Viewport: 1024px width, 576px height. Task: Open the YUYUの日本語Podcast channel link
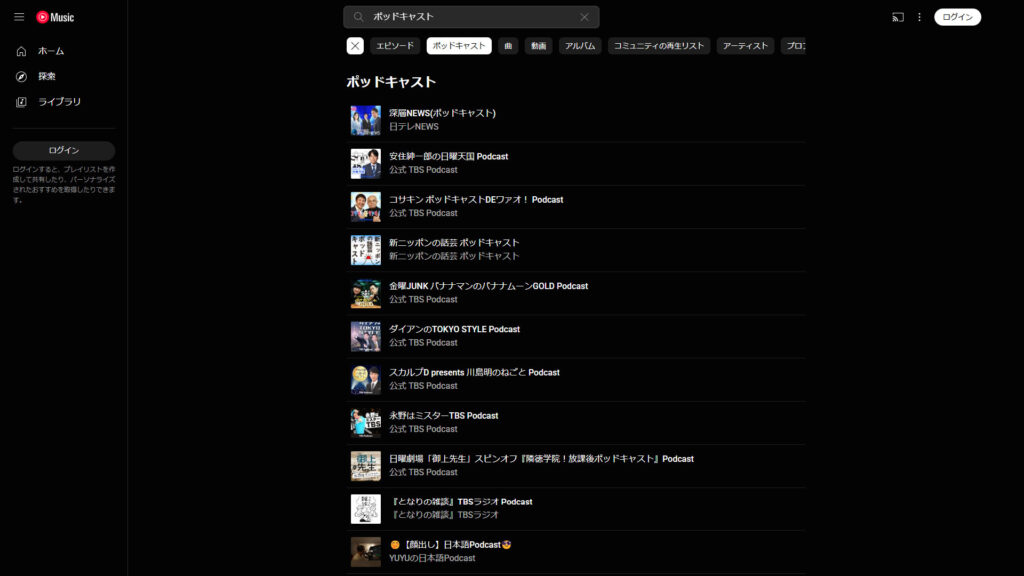click(x=432, y=558)
